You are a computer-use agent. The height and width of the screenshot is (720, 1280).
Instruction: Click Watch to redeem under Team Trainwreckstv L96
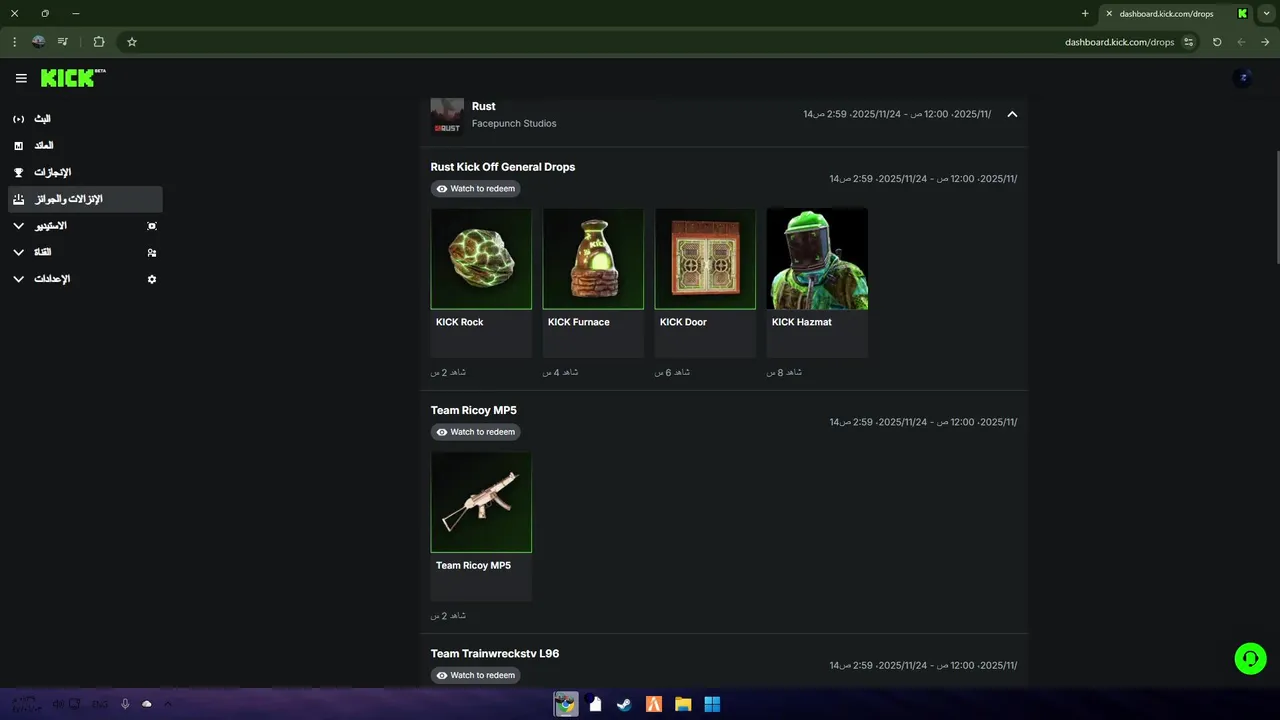click(x=476, y=675)
